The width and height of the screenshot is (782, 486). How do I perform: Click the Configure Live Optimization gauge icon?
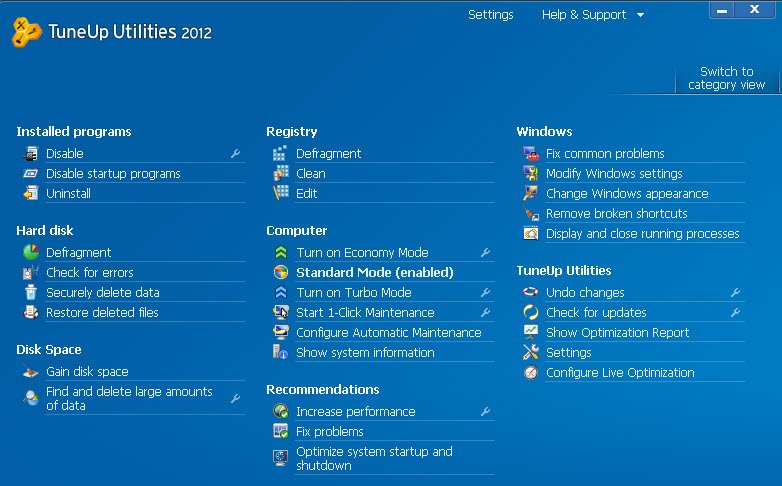531,372
